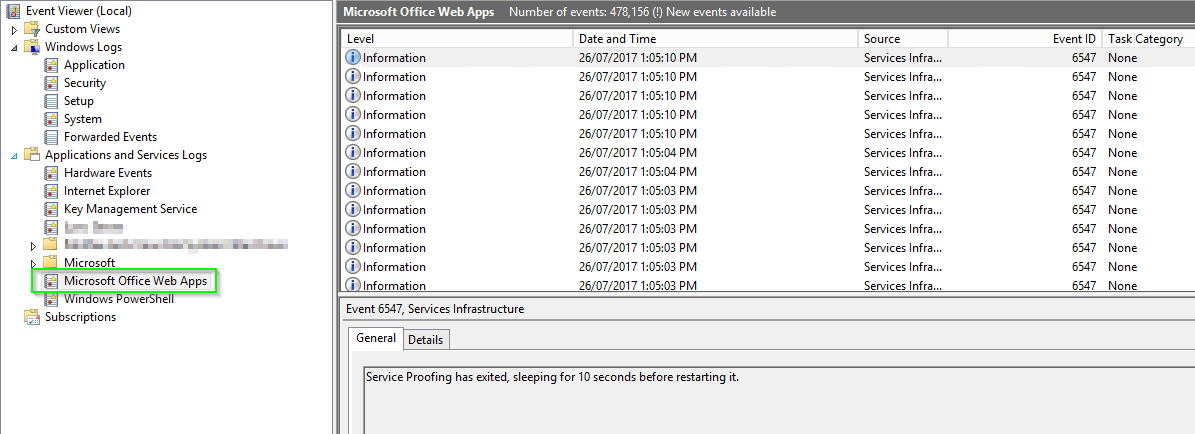The image size is (1195, 434).
Task: Click the Windows PowerShell log icon
Action: tap(51, 299)
